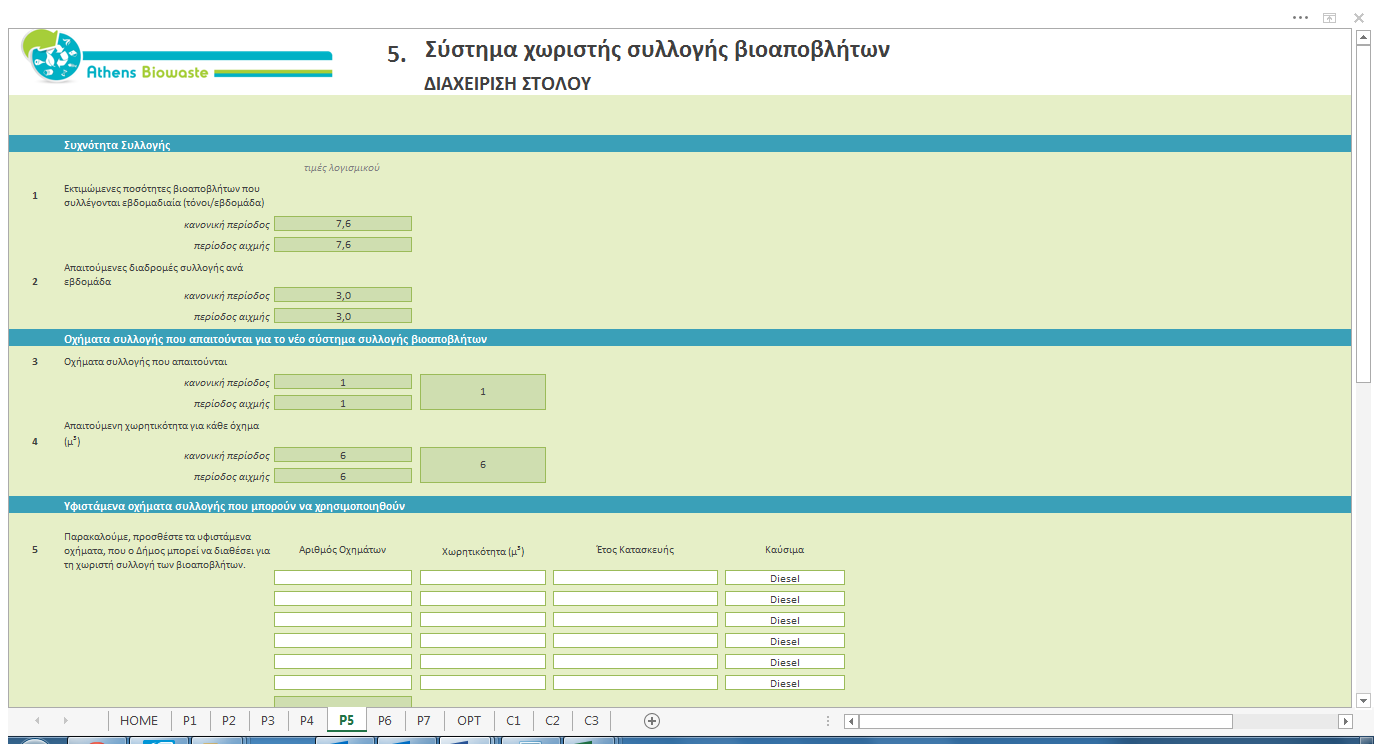Click the Έτος Κατασκευής column header
The width and height of the screenshot is (1382, 744).
click(635, 550)
